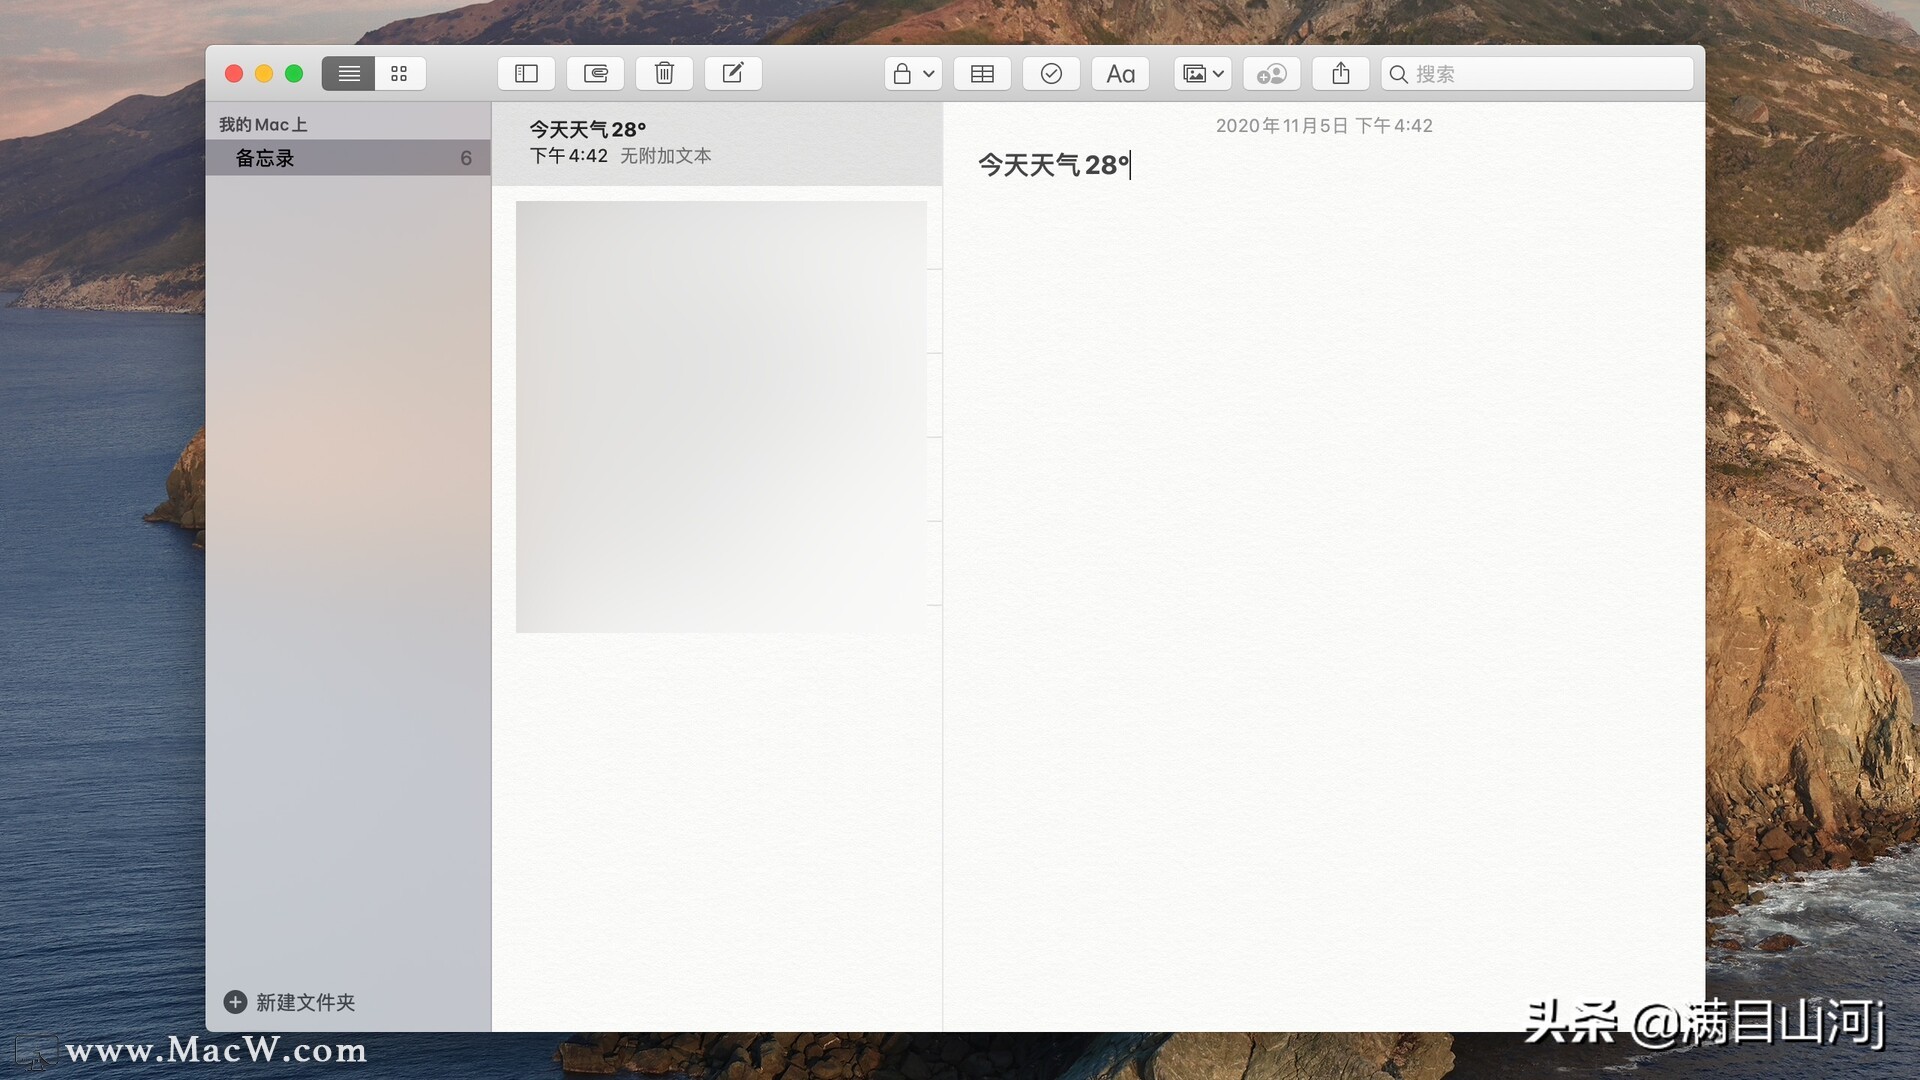Close the Notes window
The image size is (1920, 1080).
coord(234,74)
